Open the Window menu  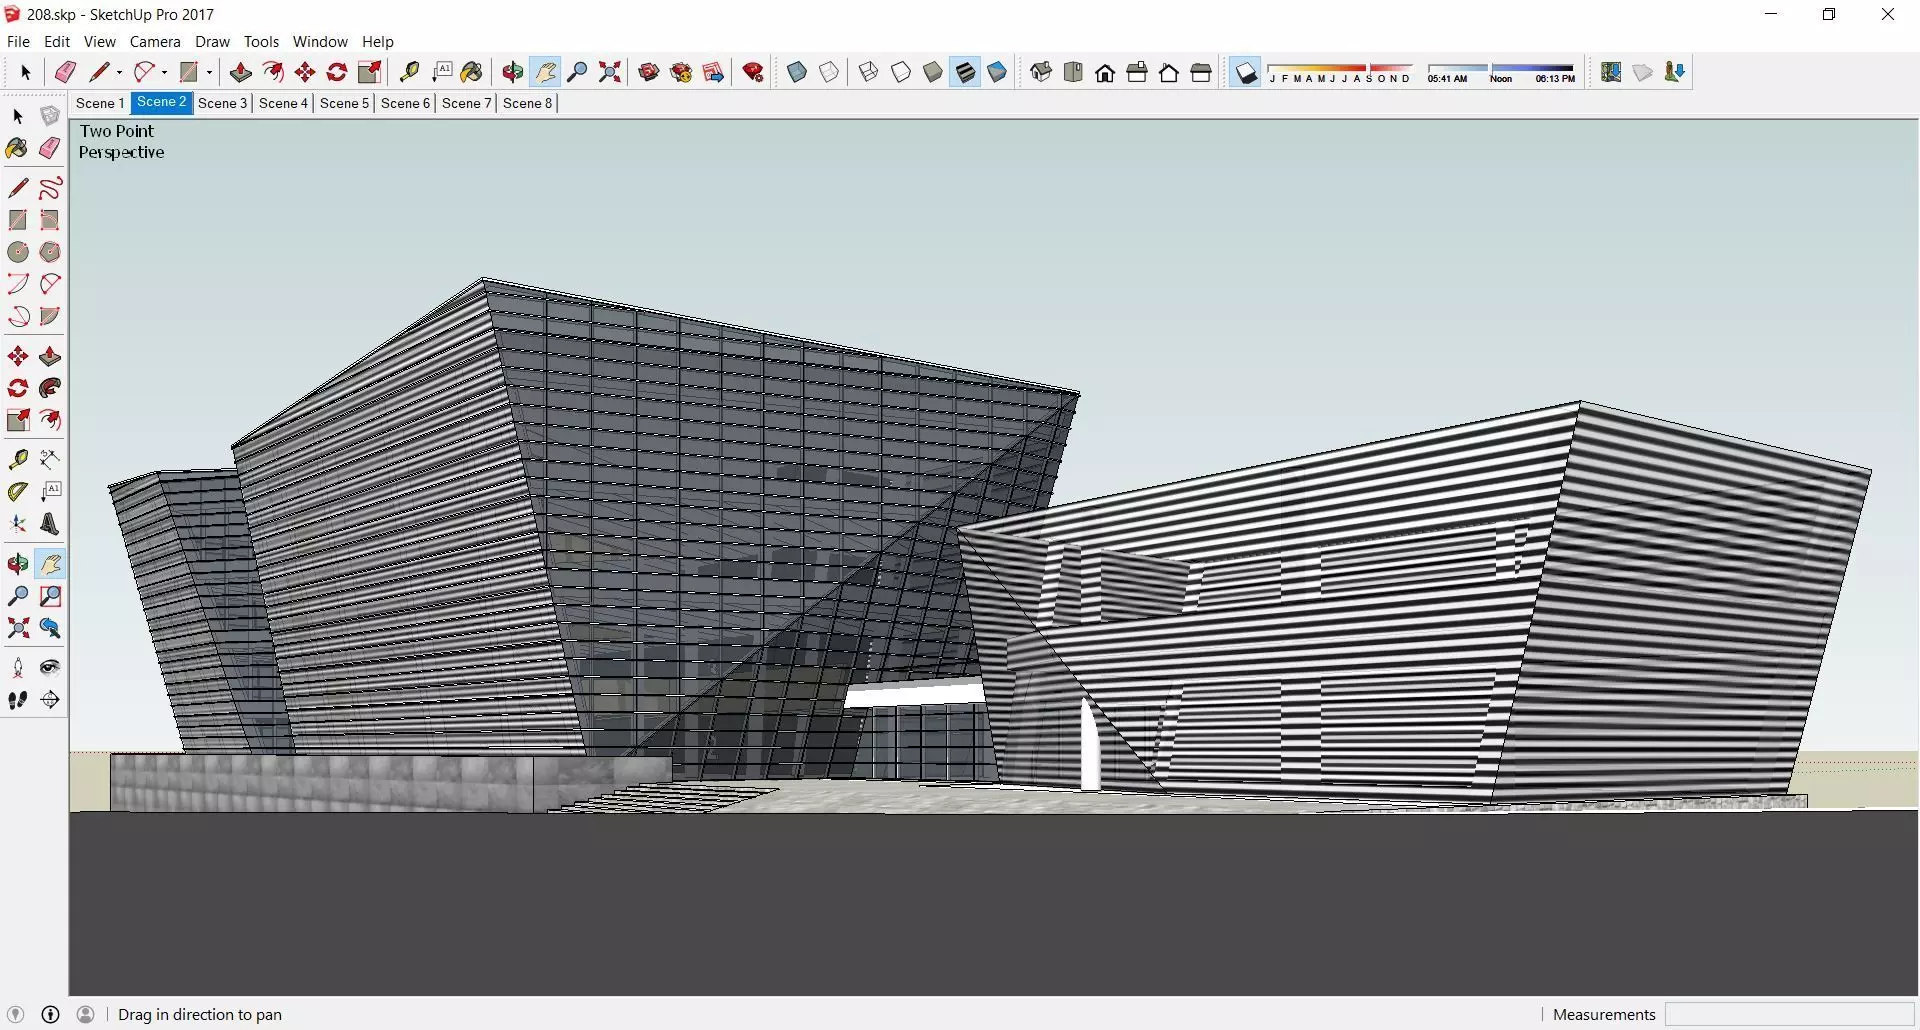320,42
